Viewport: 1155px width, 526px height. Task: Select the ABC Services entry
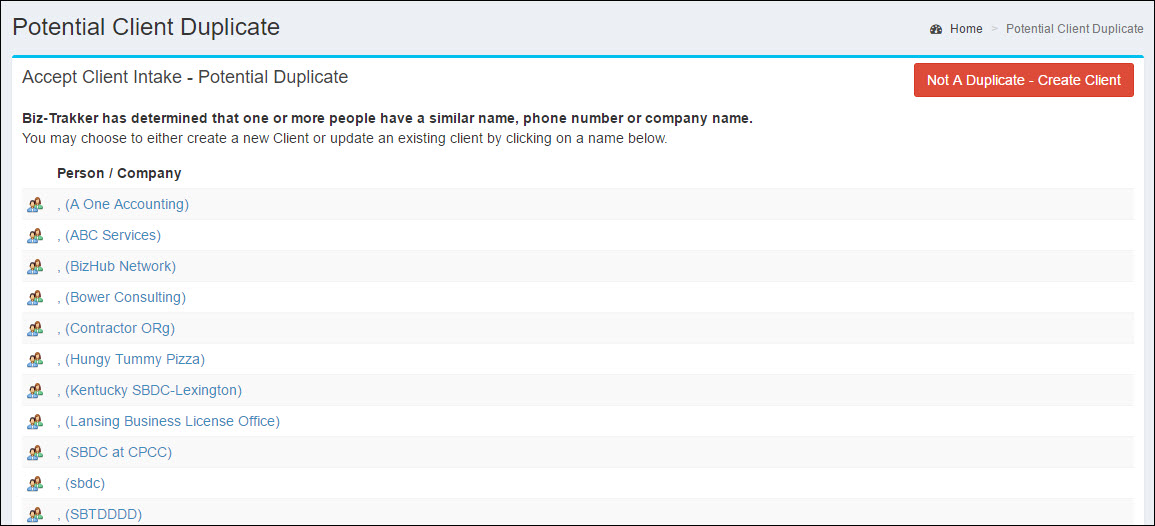coord(109,235)
